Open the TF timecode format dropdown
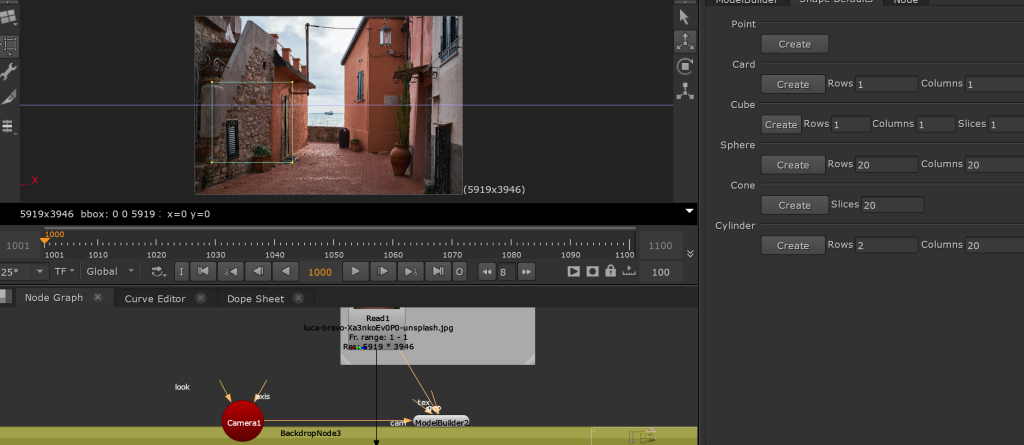This screenshot has width=1024, height=445. (65, 271)
